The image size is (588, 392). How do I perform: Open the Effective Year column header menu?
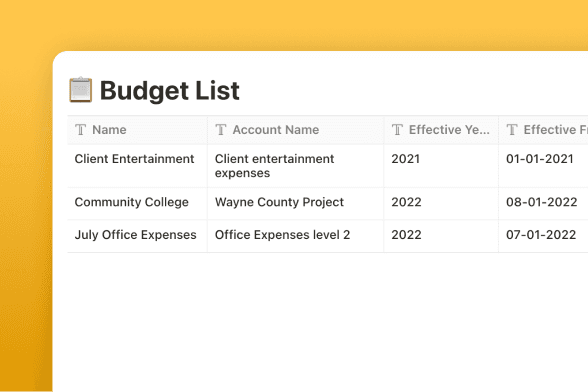[441, 130]
